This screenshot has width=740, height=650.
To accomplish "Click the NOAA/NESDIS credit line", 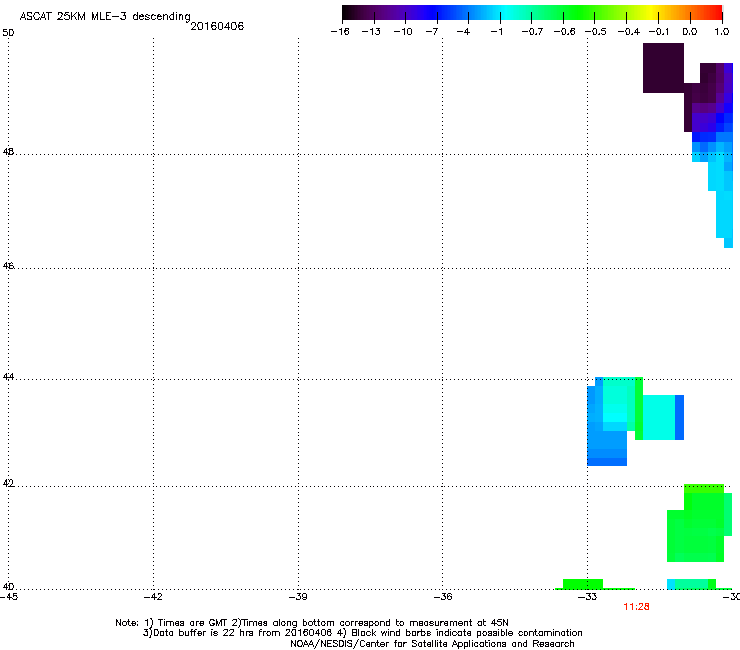I will point(432,644).
